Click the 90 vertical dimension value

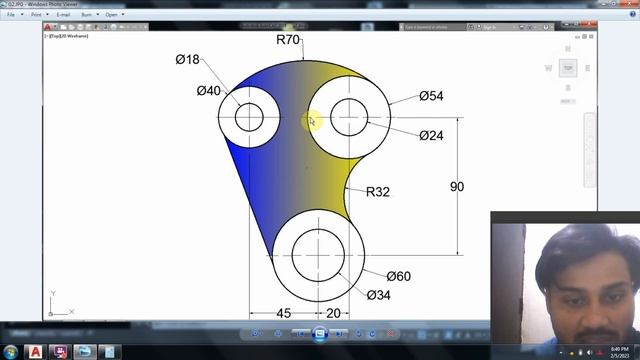(457, 187)
